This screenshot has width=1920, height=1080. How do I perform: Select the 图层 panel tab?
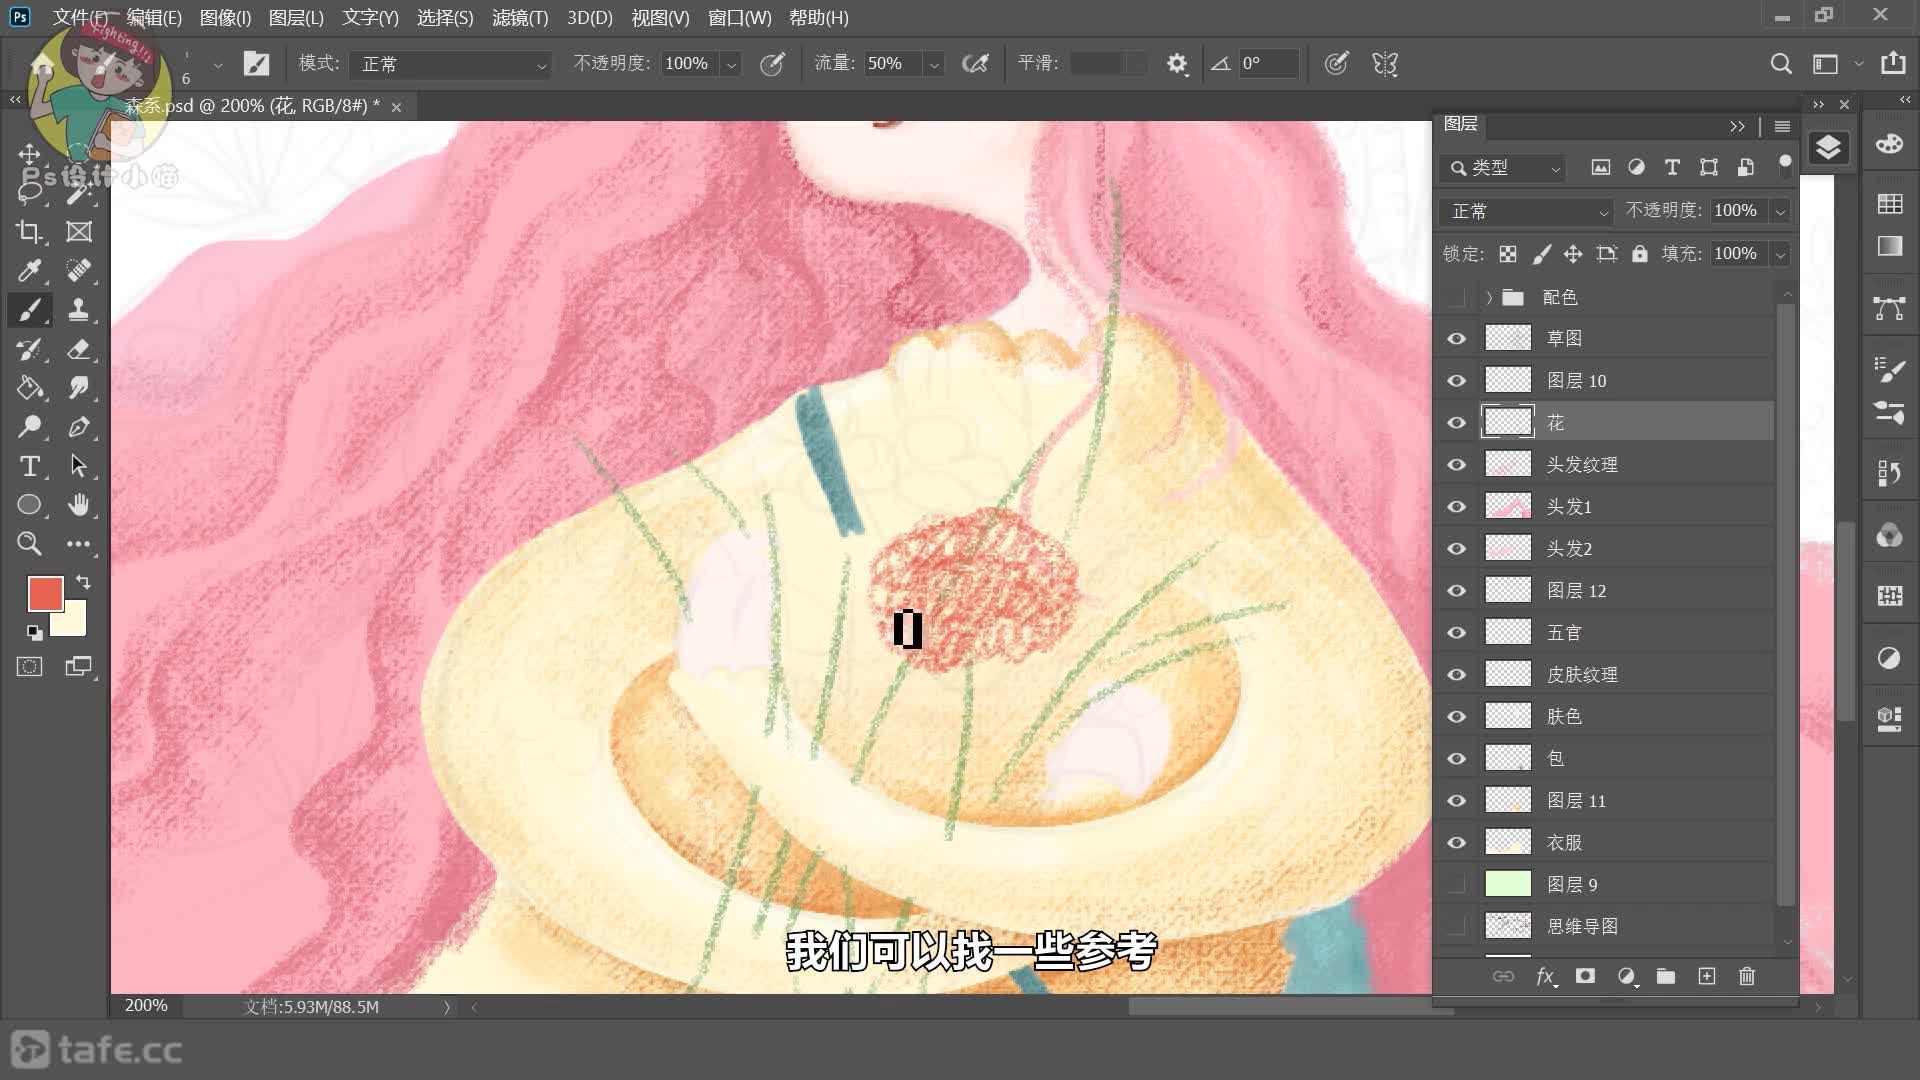pyautogui.click(x=1461, y=124)
